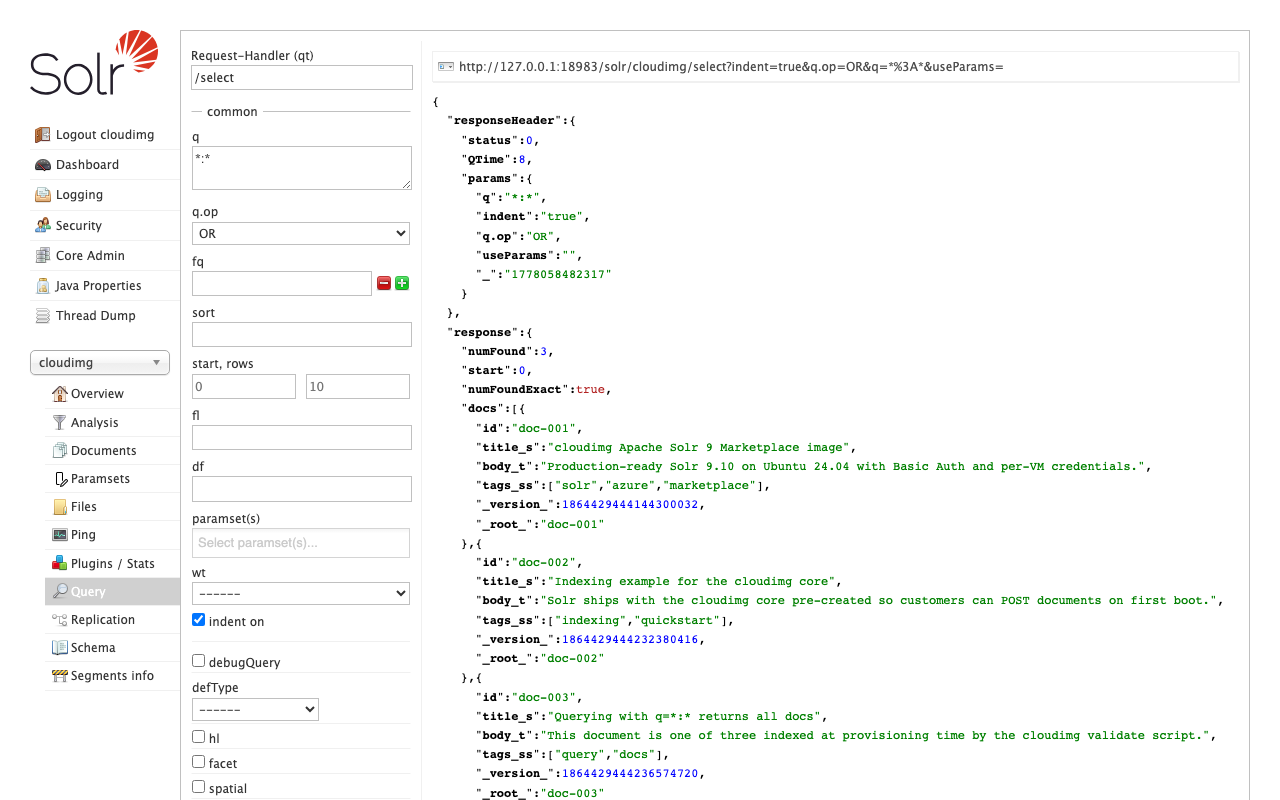Click the Plugins / Stats blocks icon

click(60, 563)
